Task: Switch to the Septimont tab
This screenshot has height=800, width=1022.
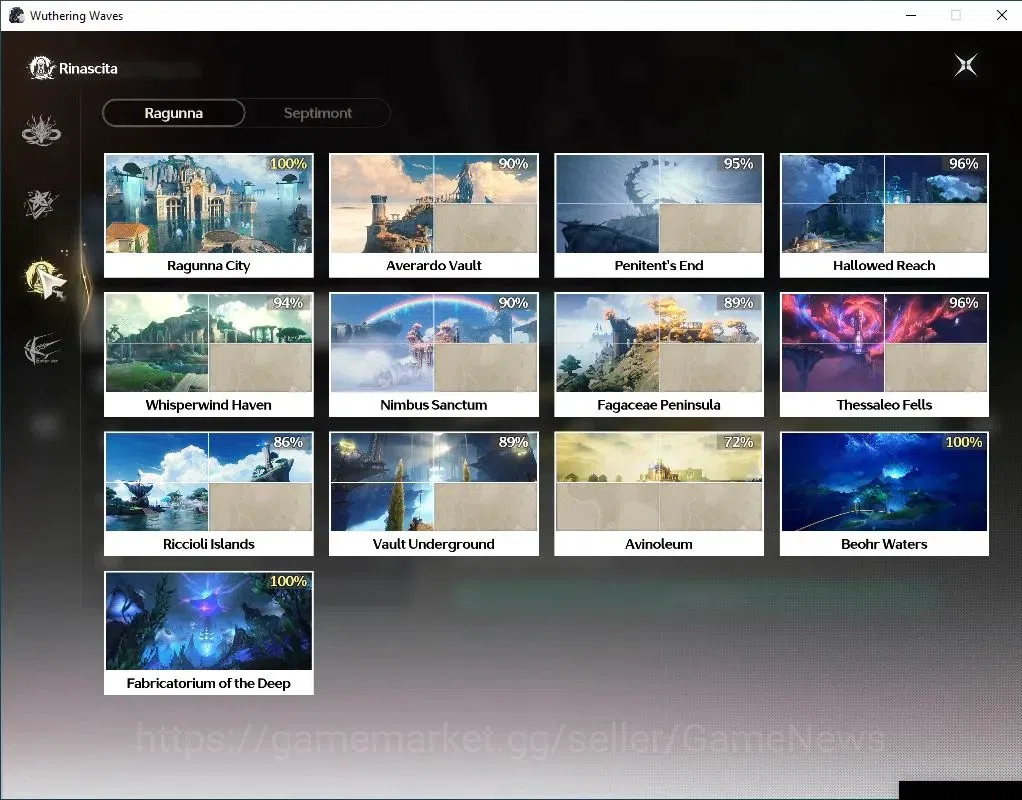Action: click(x=317, y=113)
